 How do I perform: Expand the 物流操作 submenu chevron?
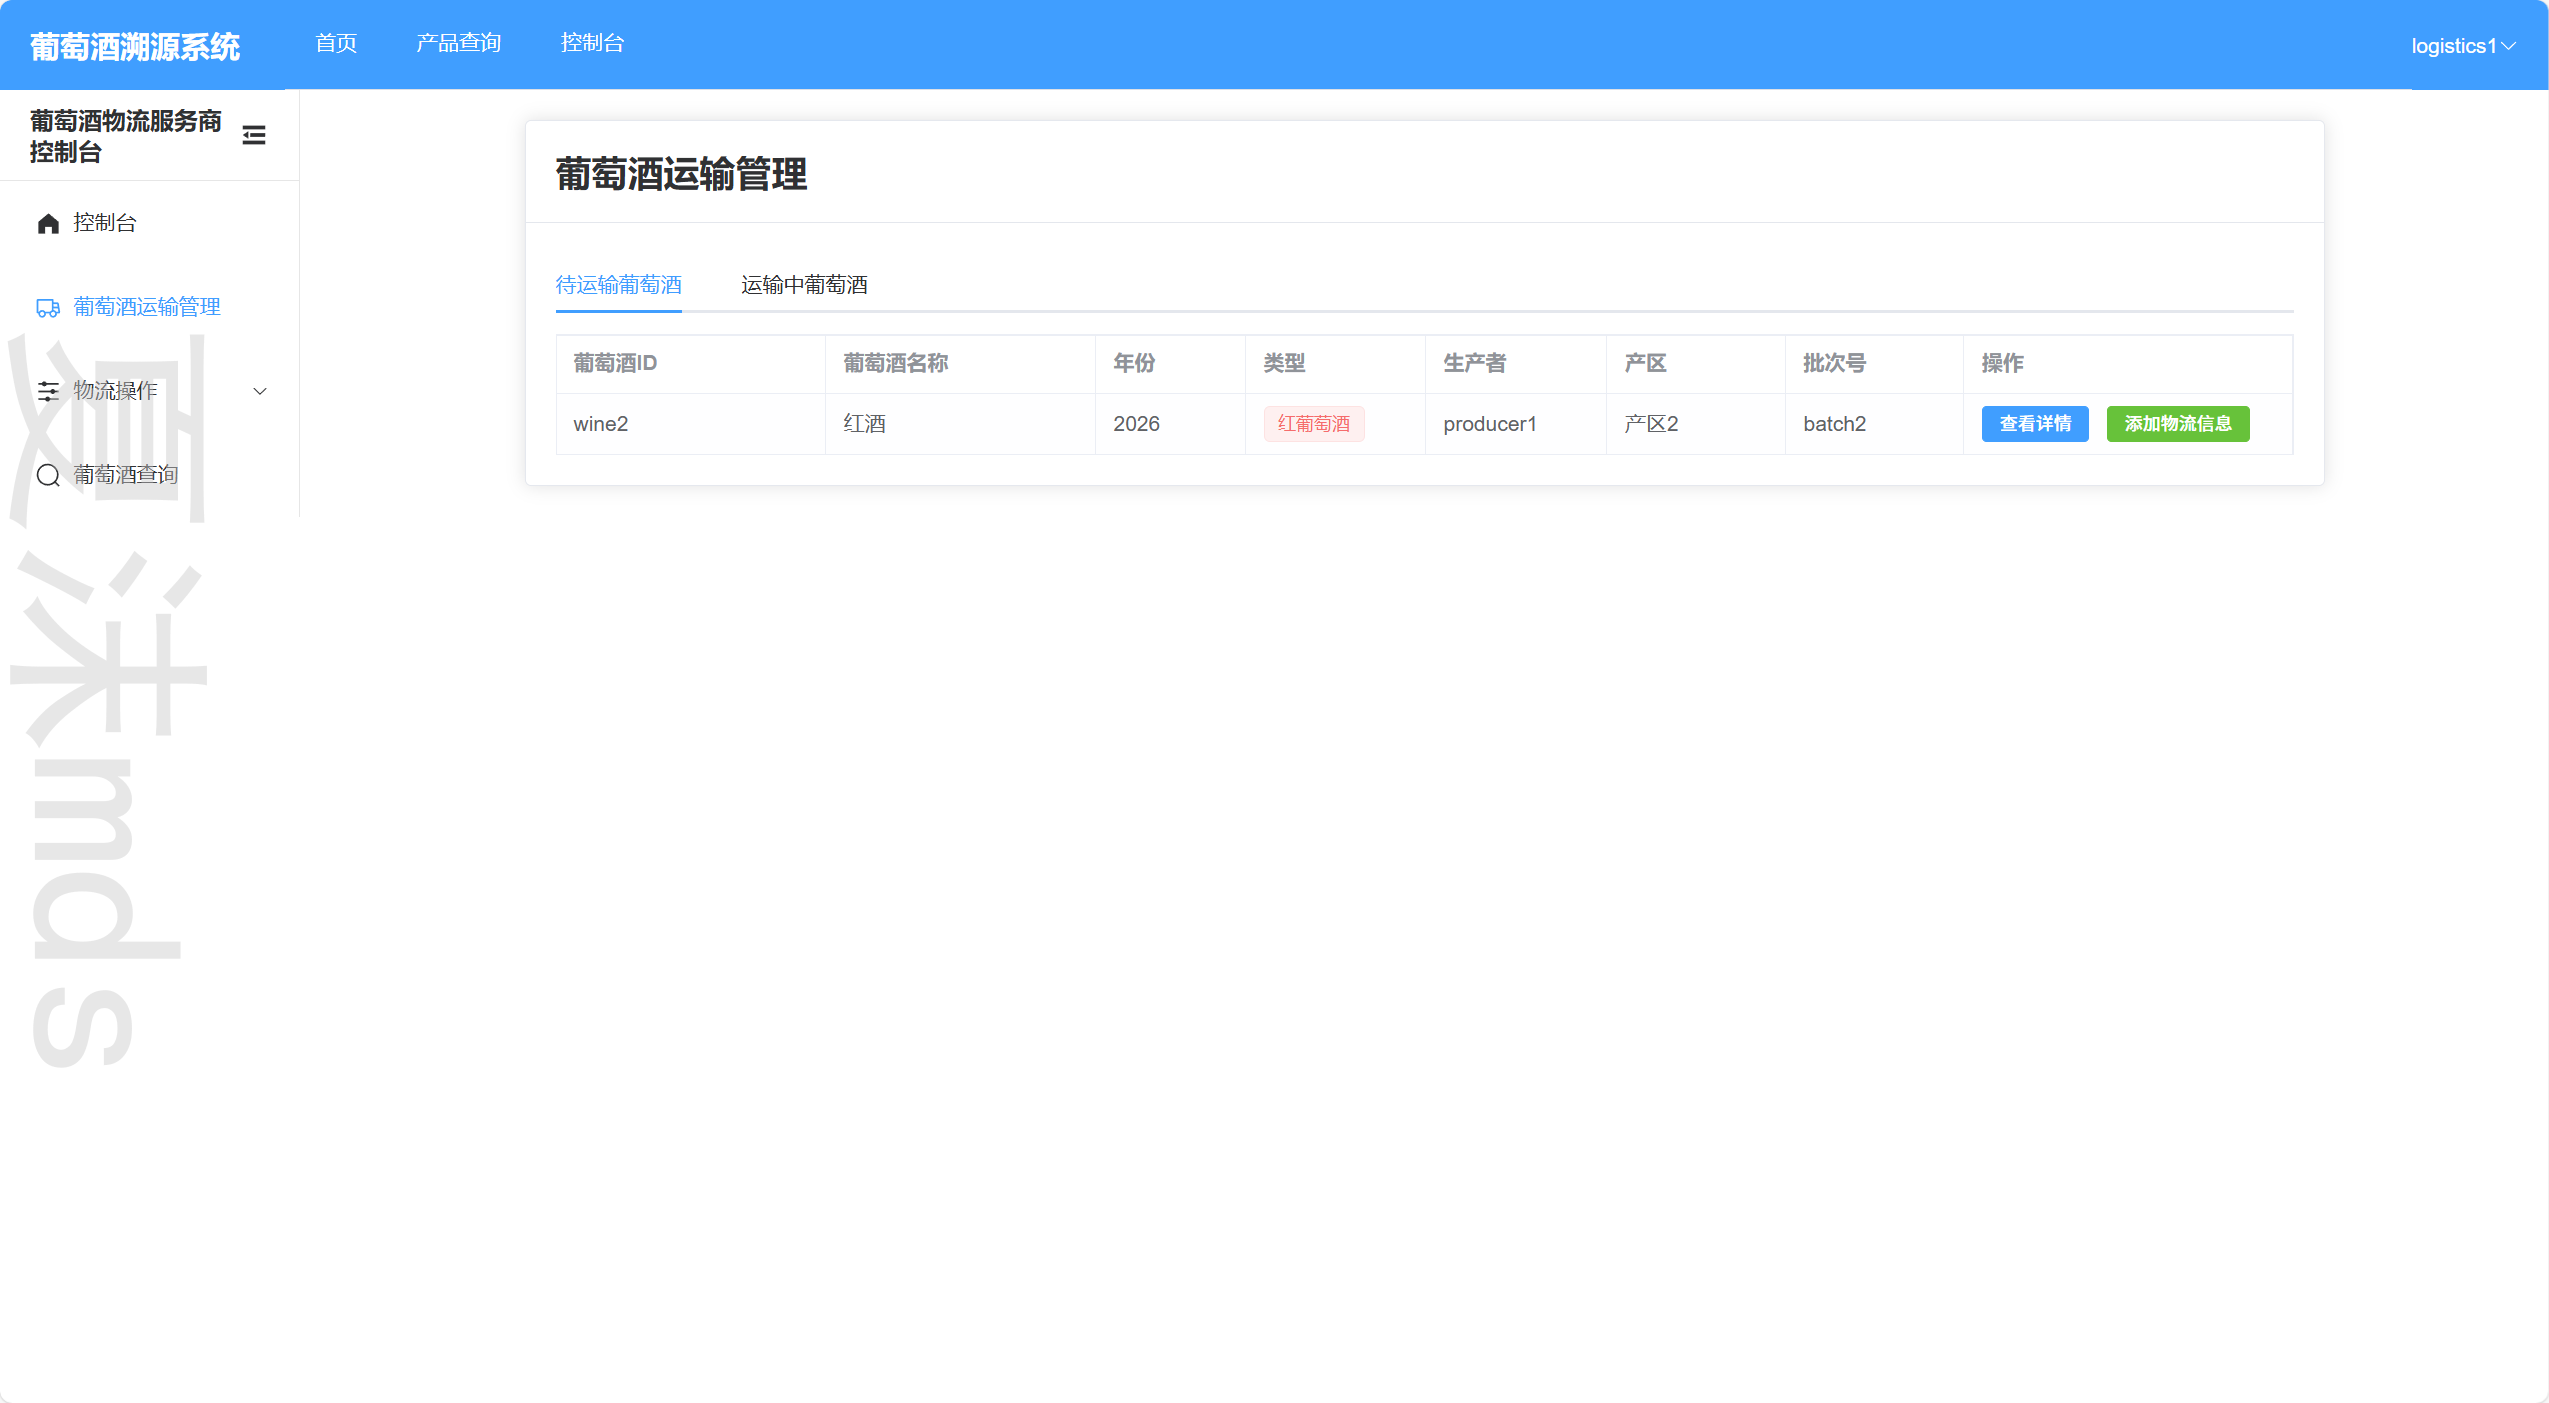(260, 391)
